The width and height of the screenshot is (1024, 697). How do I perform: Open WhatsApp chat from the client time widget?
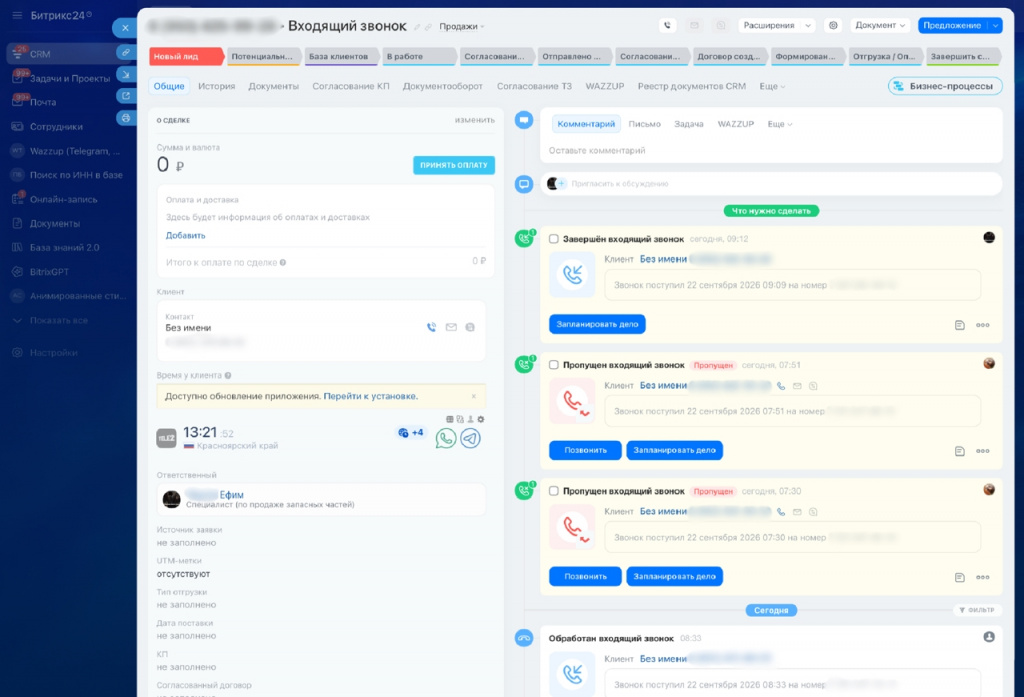(x=445, y=438)
